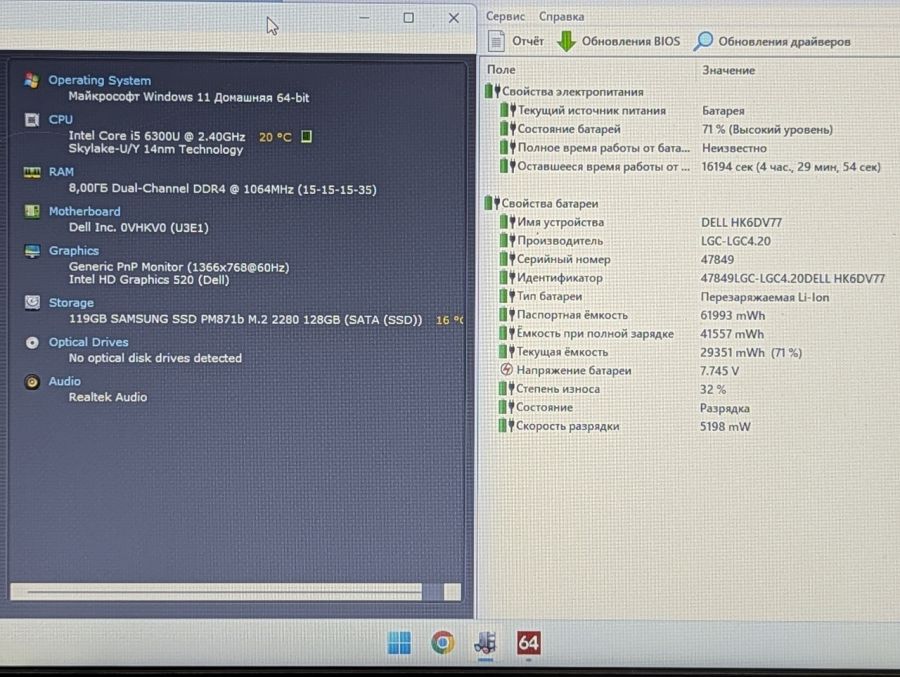Click the 61993 mWh value

[733, 315]
